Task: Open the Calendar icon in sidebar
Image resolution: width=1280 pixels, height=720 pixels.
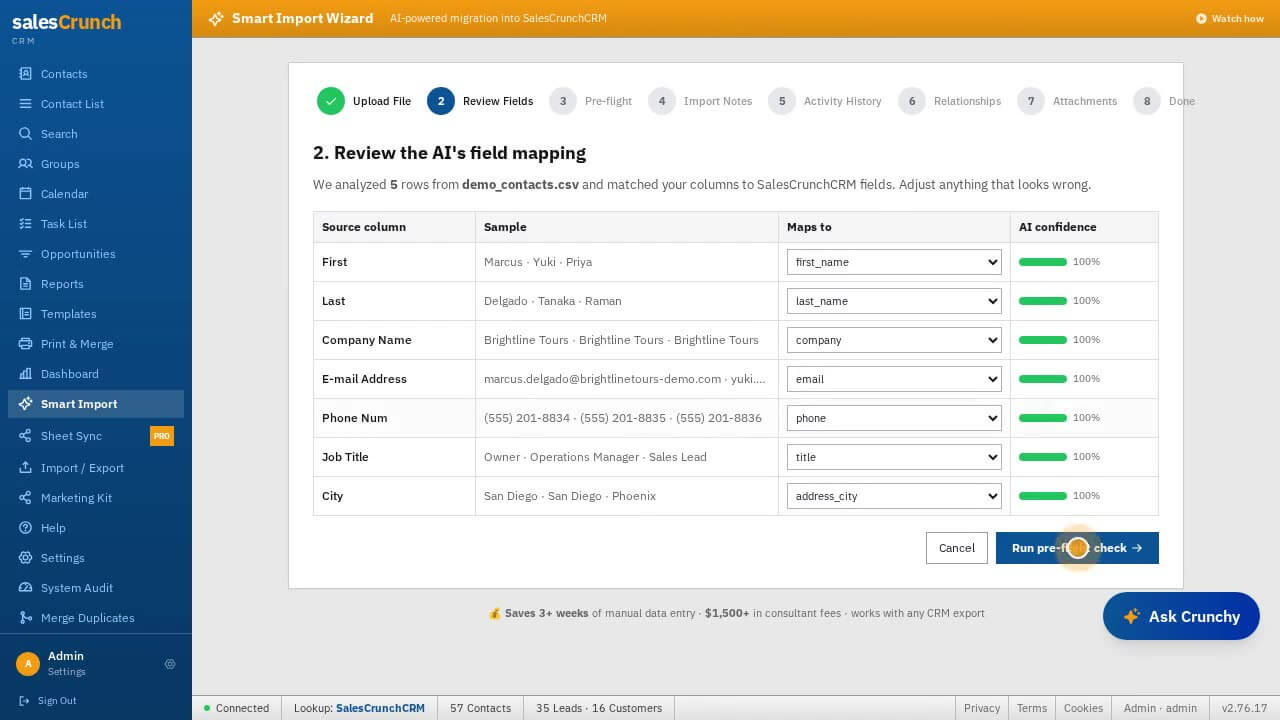Action: pyautogui.click(x=25, y=194)
